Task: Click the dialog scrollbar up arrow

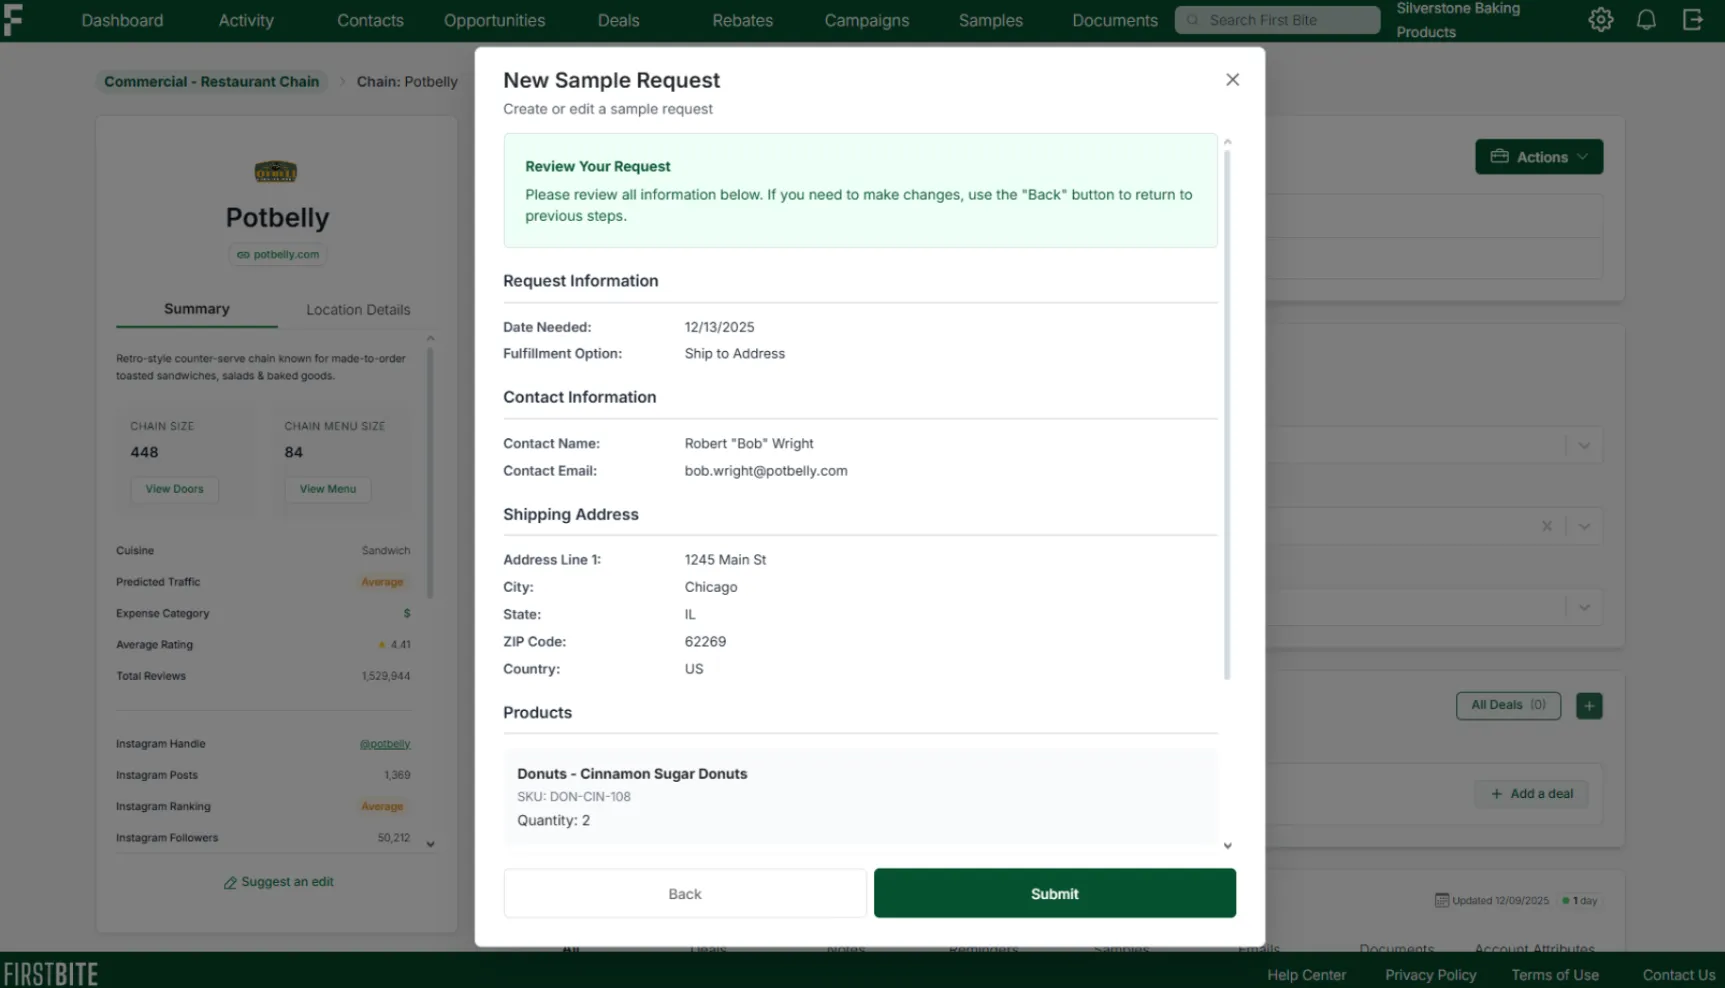Action: 1227,142
